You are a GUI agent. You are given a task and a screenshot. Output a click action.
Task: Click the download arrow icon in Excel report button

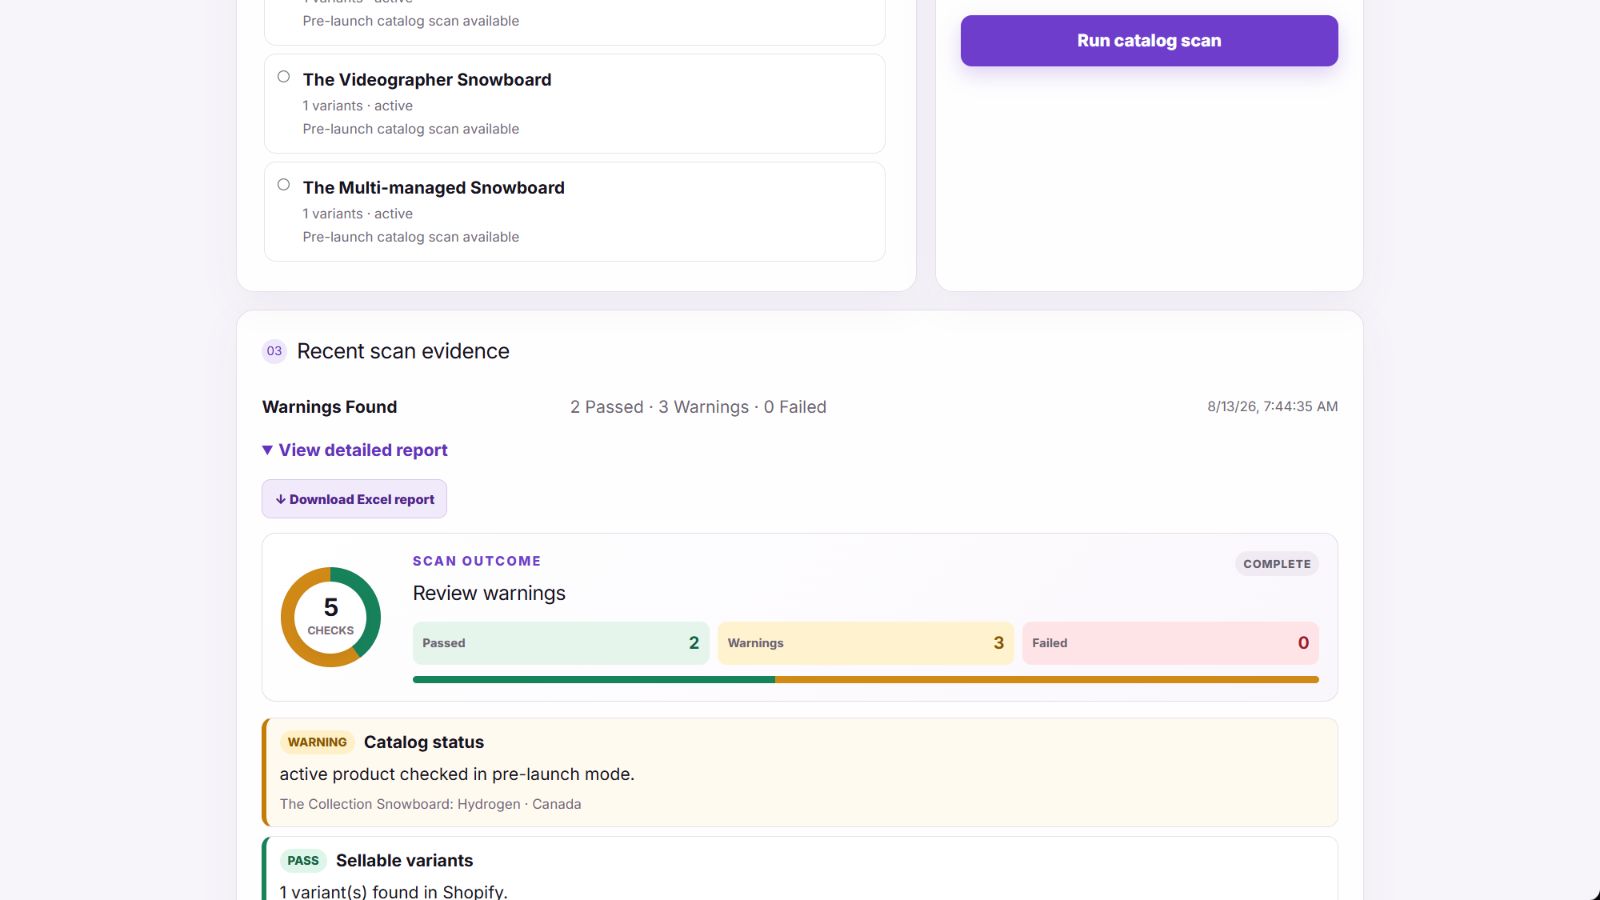[x=281, y=499]
